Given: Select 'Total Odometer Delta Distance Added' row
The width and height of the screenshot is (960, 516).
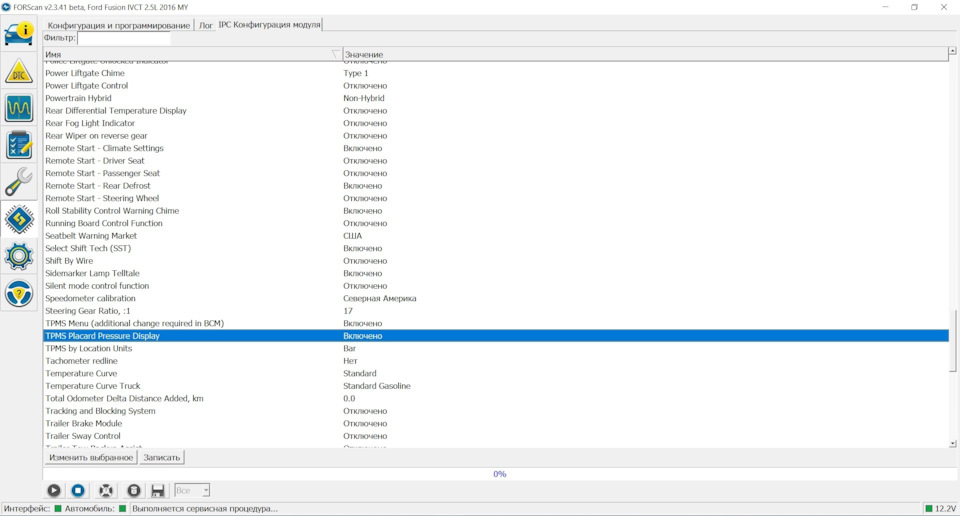Looking at the screenshot, I should (x=496, y=398).
